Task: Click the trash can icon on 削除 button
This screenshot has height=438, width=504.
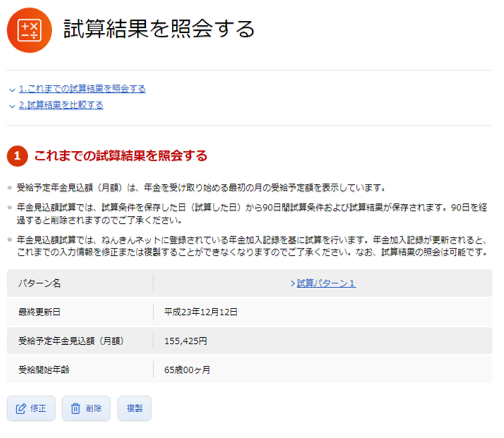Action: coord(76,409)
